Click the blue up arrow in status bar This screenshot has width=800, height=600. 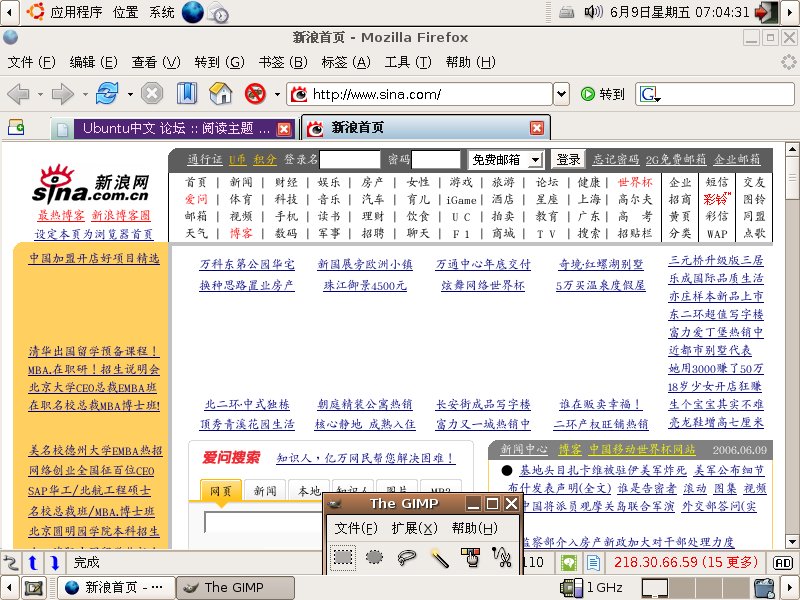coord(33,563)
